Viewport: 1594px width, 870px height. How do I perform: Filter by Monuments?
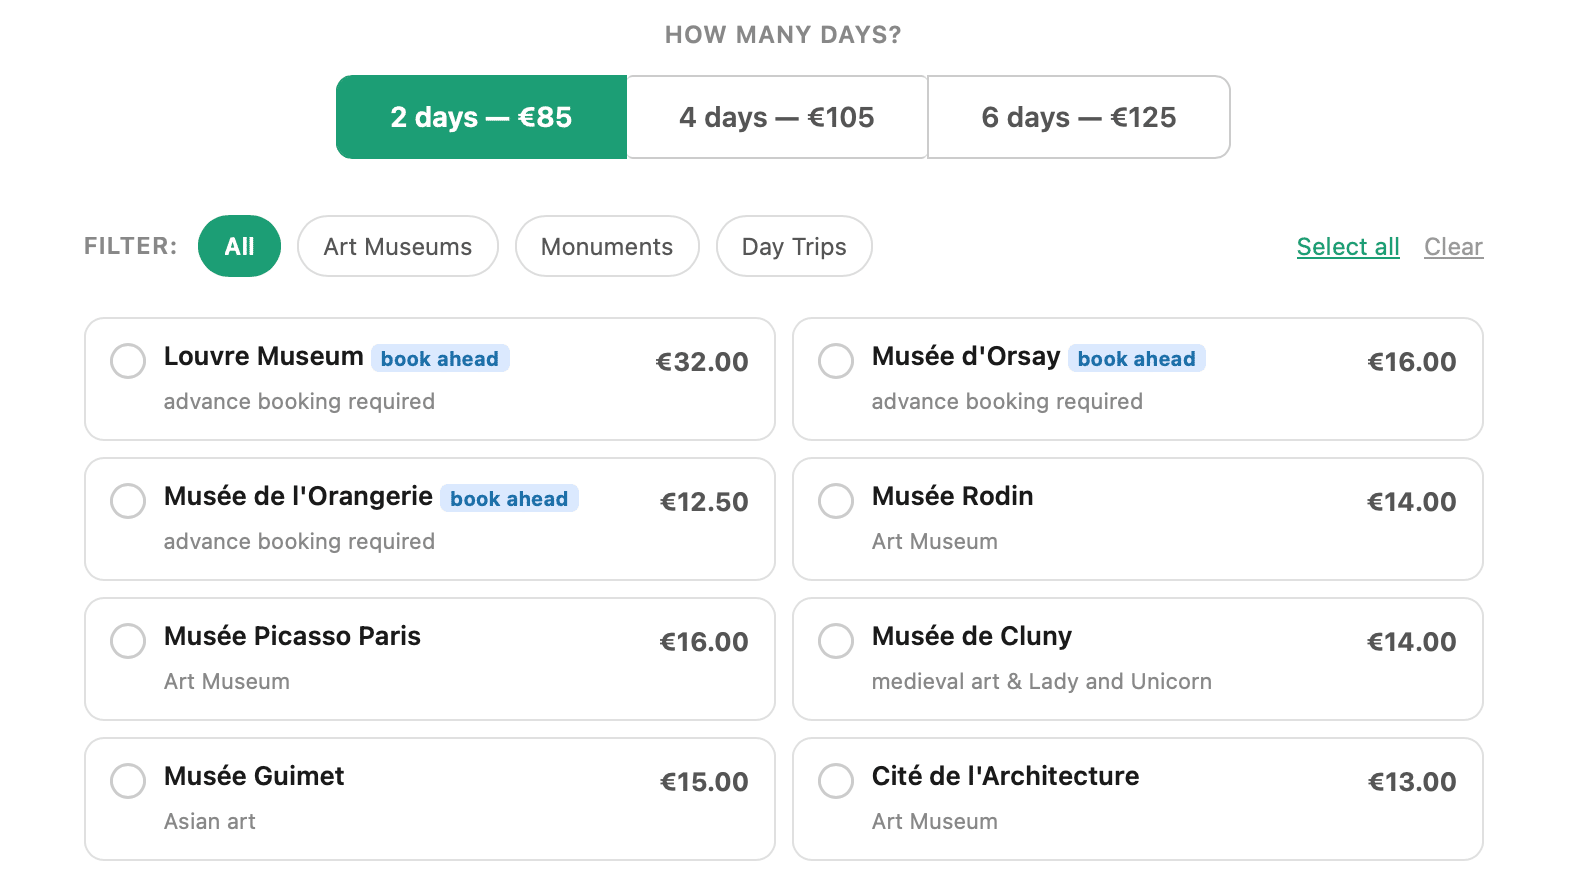607,246
